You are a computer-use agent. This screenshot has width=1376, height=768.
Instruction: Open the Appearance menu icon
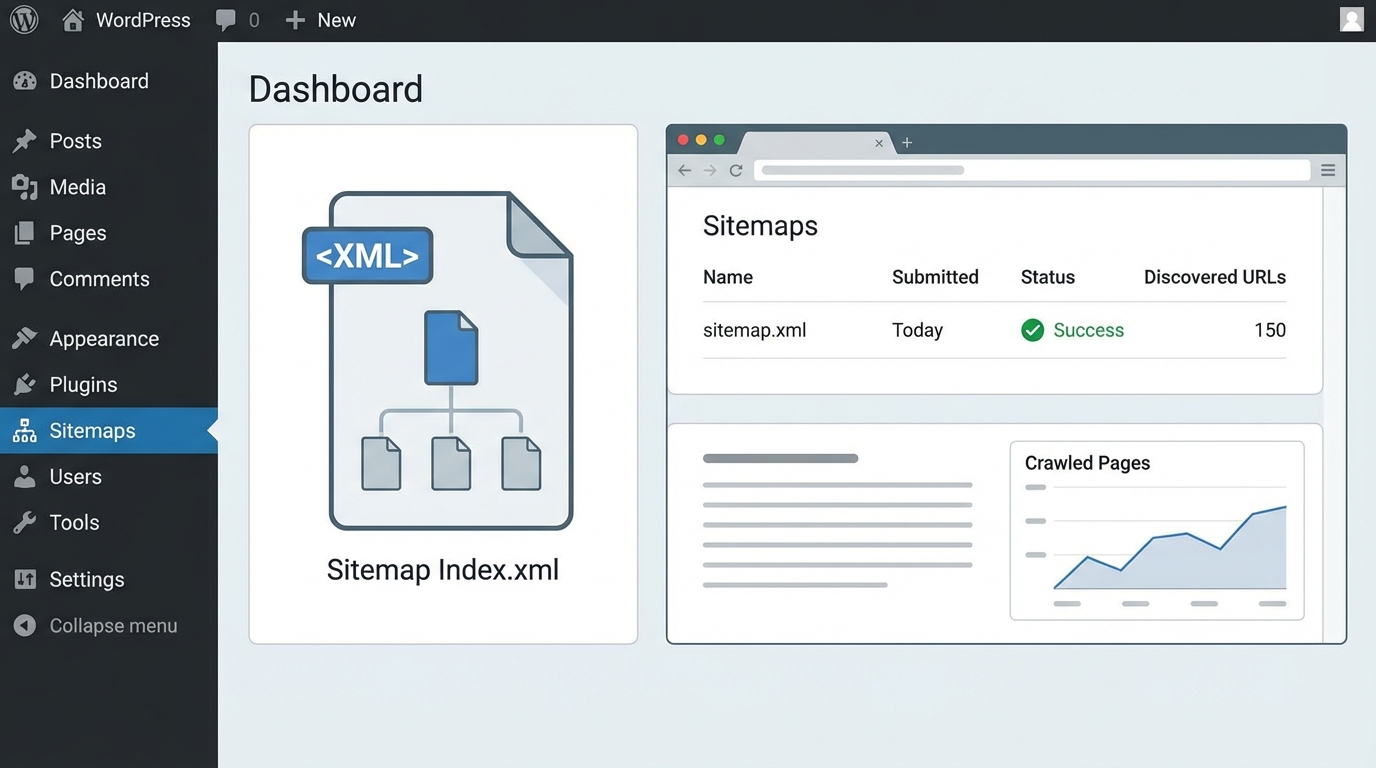point(25,338)
